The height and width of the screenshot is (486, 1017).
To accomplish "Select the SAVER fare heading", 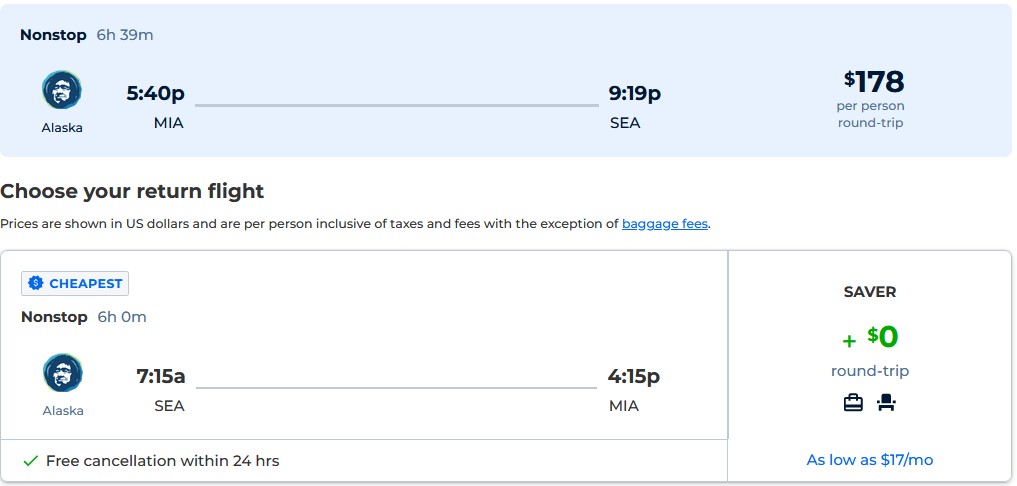I will pos(870,292).
